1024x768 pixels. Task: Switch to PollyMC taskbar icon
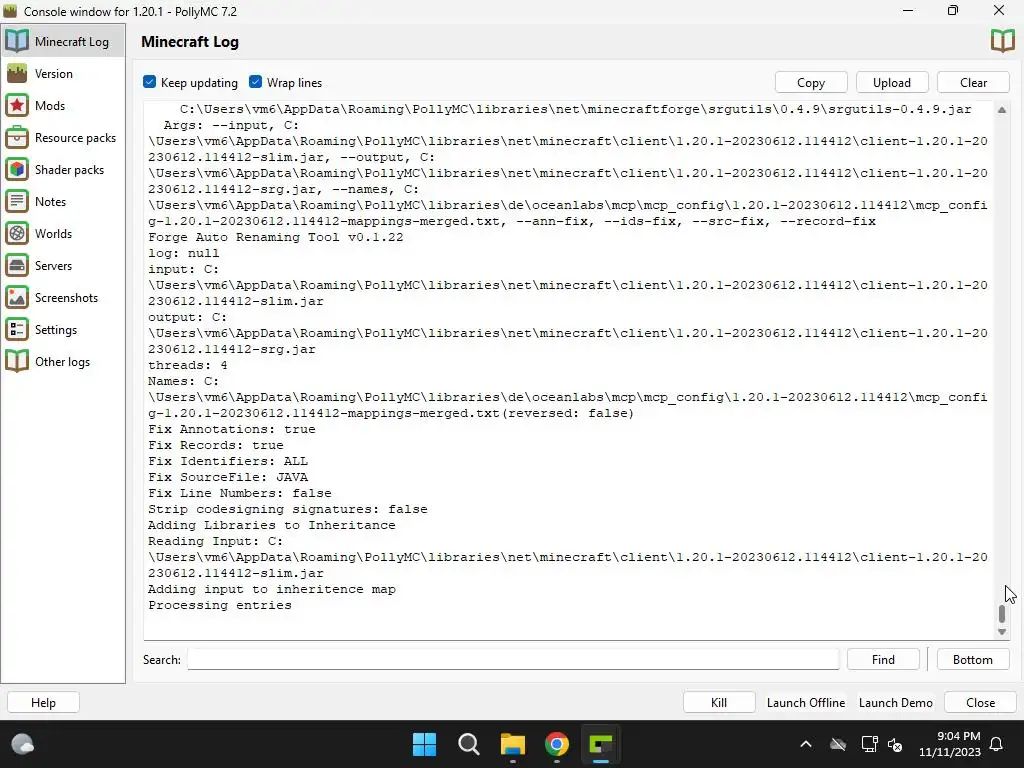coord(601,744)
